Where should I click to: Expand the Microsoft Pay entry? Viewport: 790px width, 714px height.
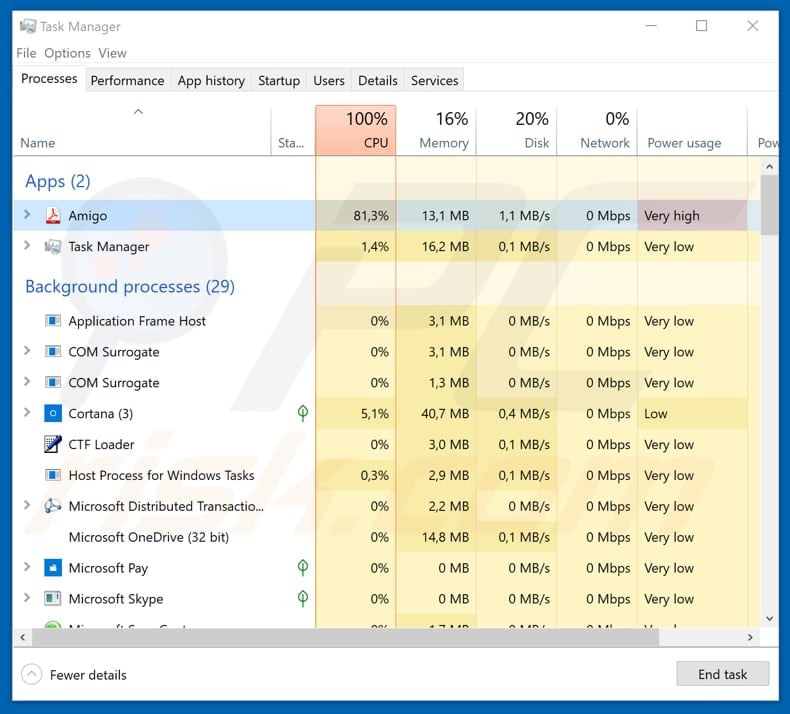coord(27,567)
